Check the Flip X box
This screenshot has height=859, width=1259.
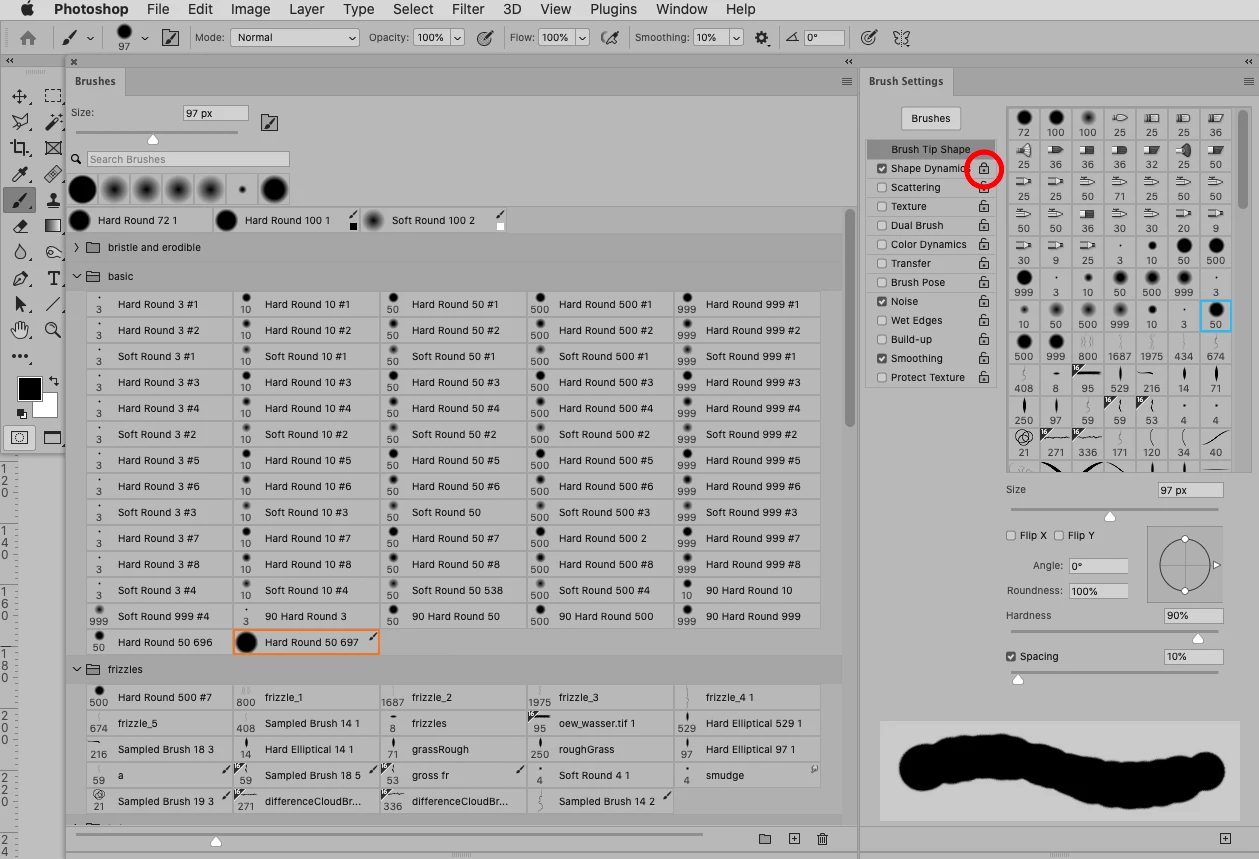click(1011, 536)
